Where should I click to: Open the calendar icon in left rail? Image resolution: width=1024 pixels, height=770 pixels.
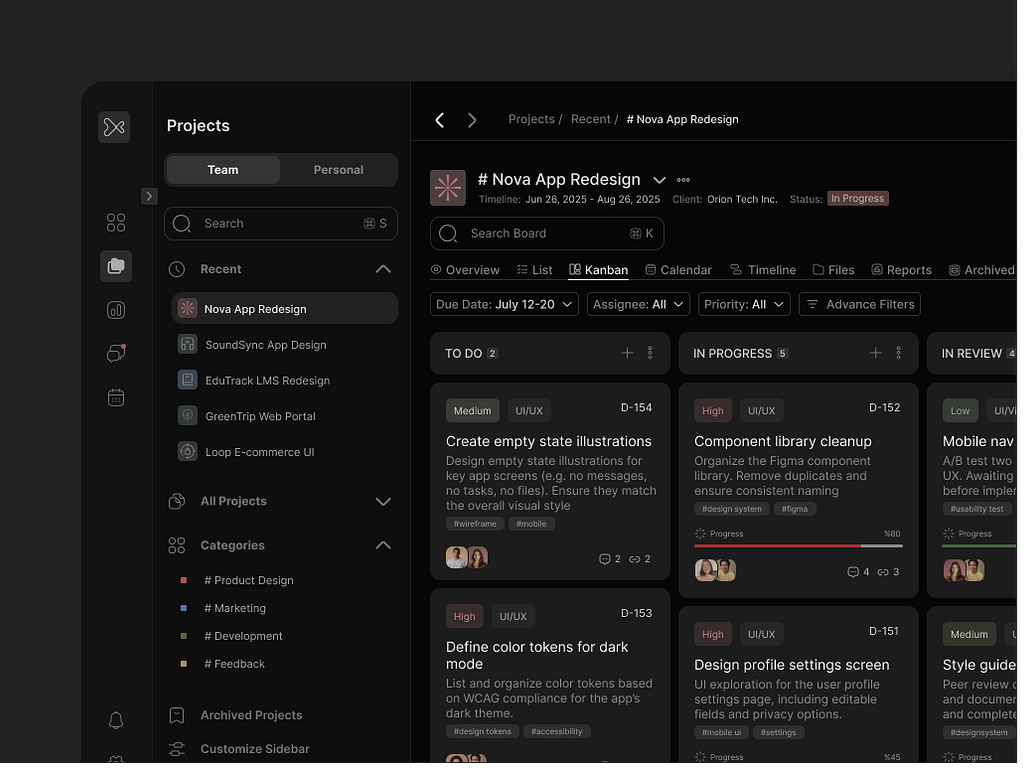click(x=116, y=397)
